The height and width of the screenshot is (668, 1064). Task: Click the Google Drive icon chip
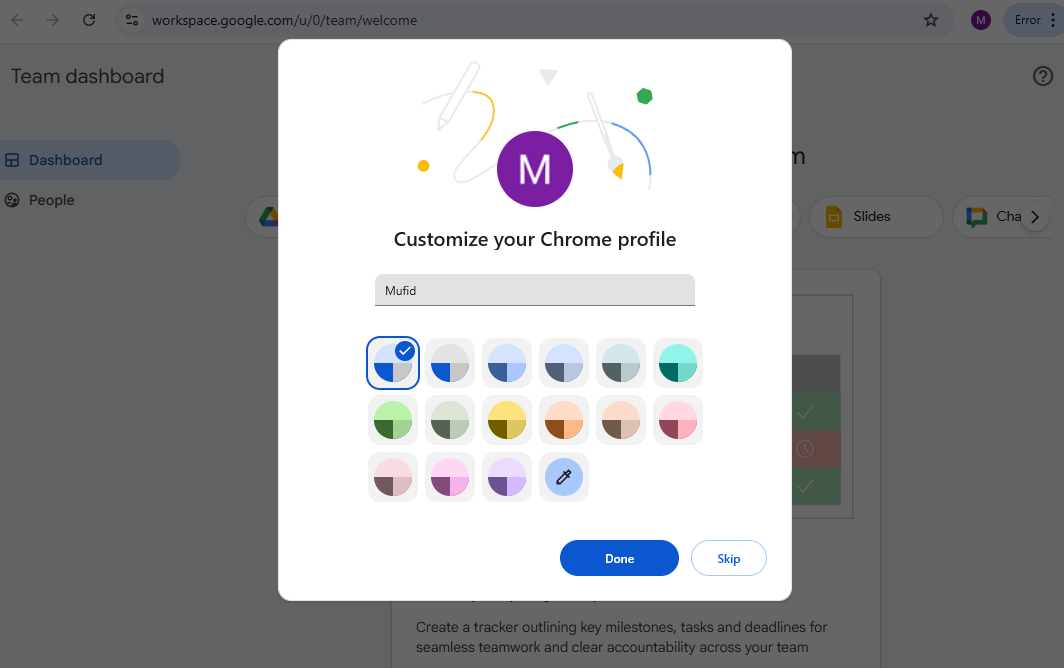coord(266,217)
